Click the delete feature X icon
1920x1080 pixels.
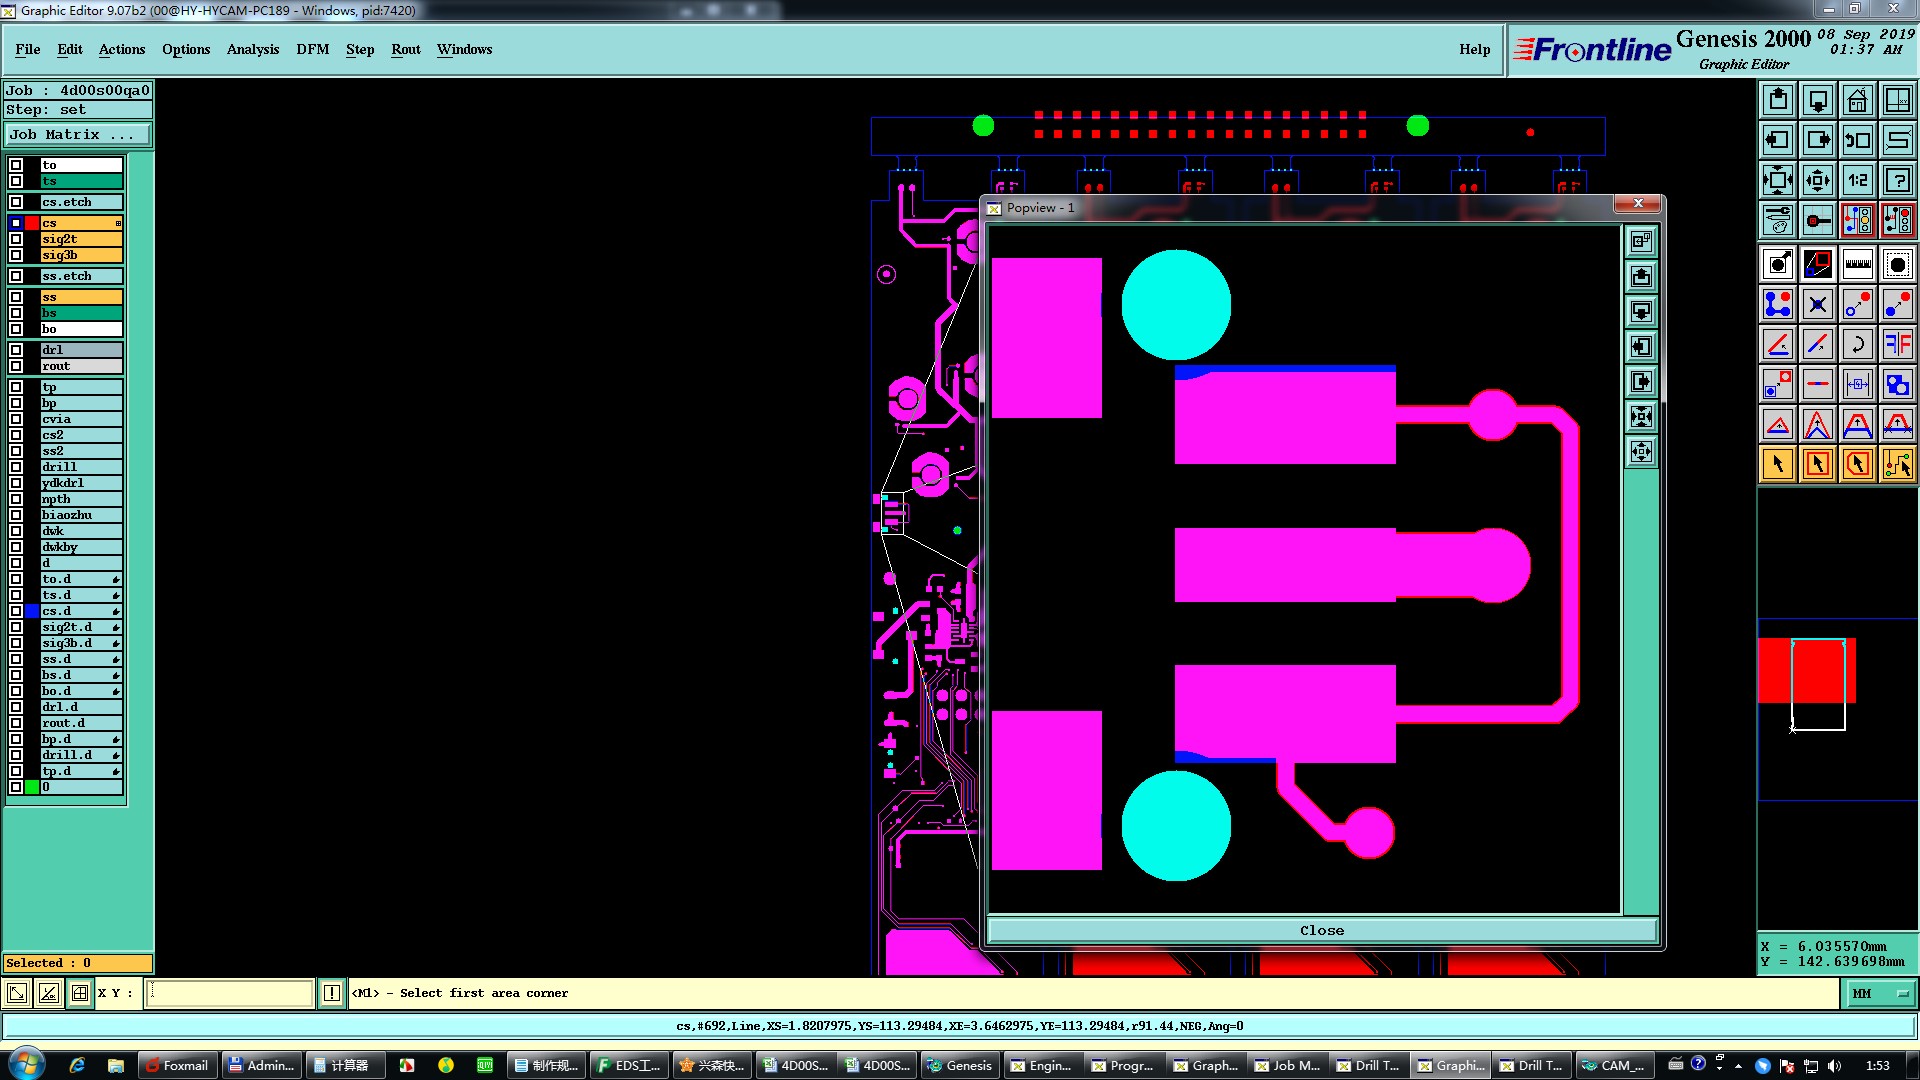(x=1817, y=304)
